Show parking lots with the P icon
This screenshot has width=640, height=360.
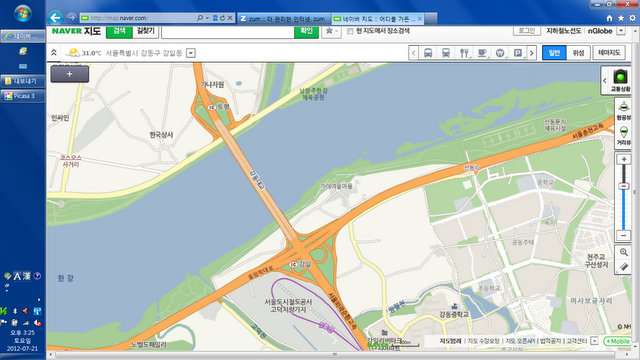pyautogui.click(x=518, y=53)
